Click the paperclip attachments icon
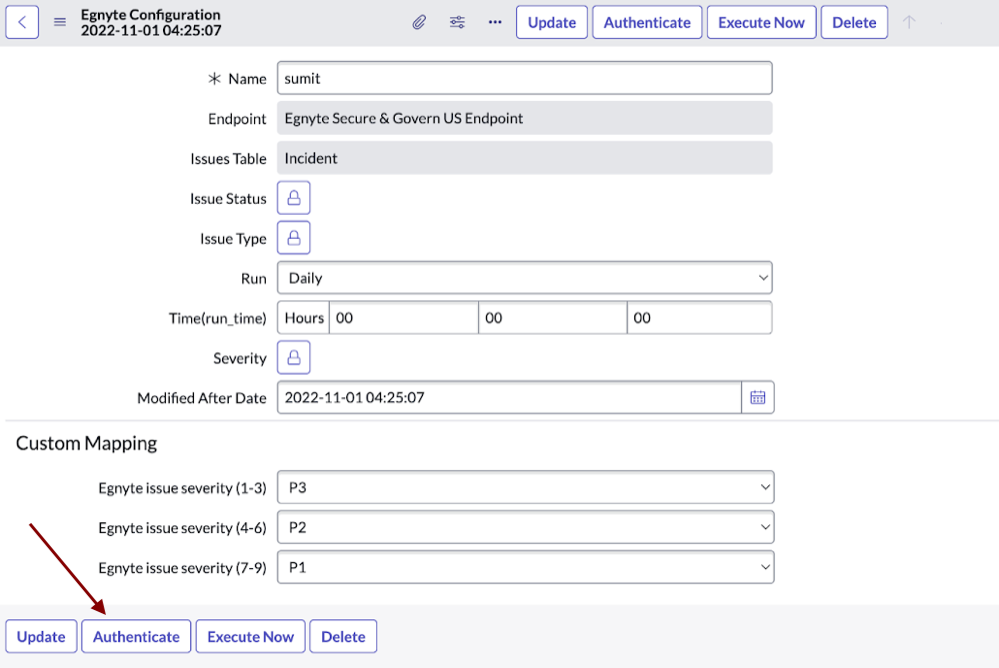The height and width of the screenshot is (668, 999). tap(419, 21)
